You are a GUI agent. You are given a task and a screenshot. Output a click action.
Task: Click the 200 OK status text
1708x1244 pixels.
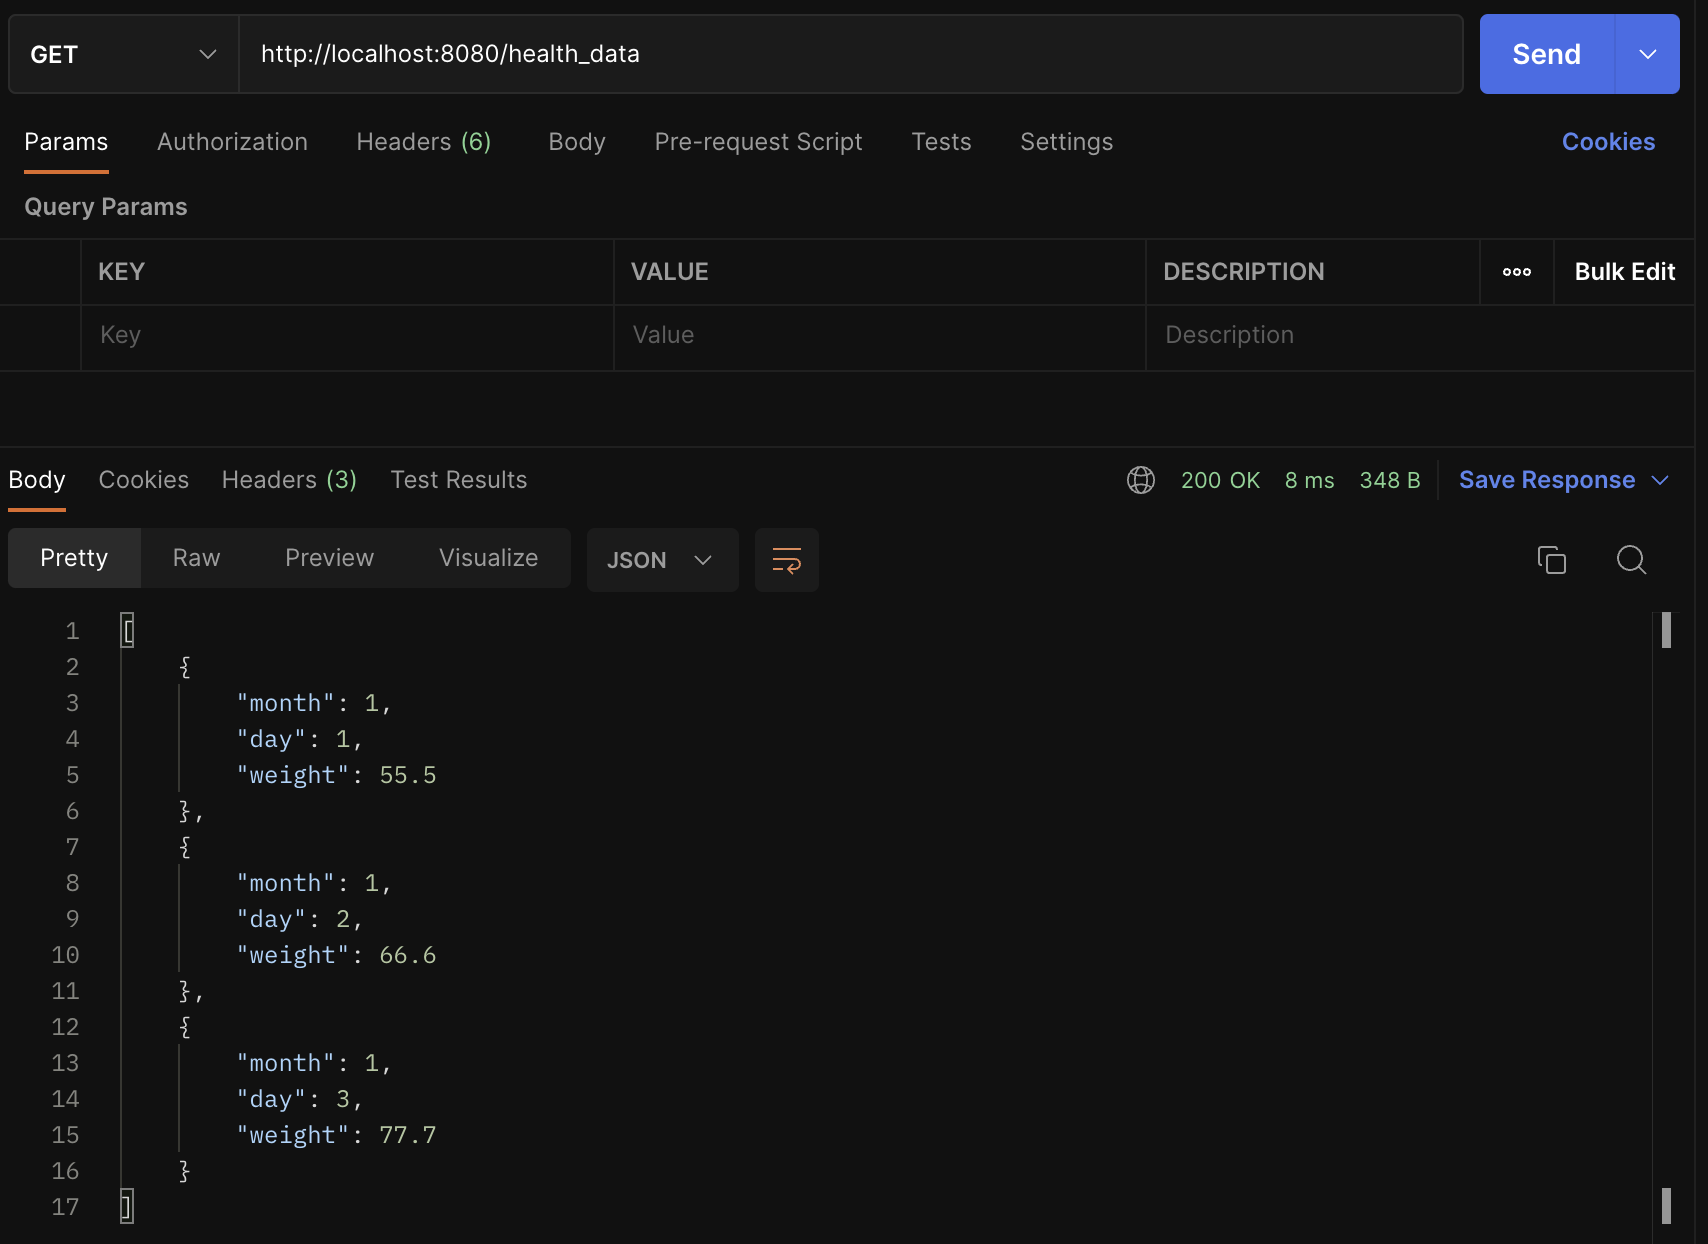(x=1220, y=480)
